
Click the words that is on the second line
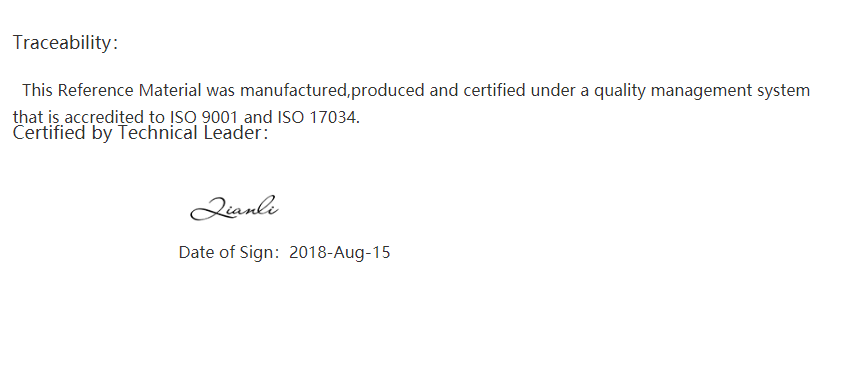(x=36, y=117)
